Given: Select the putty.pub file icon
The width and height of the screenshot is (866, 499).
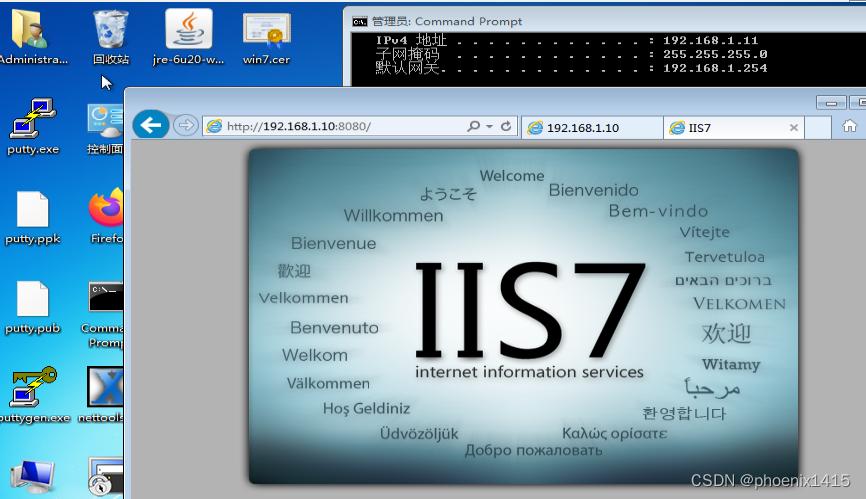Looking at the screenshot, I should coord(33,307).
